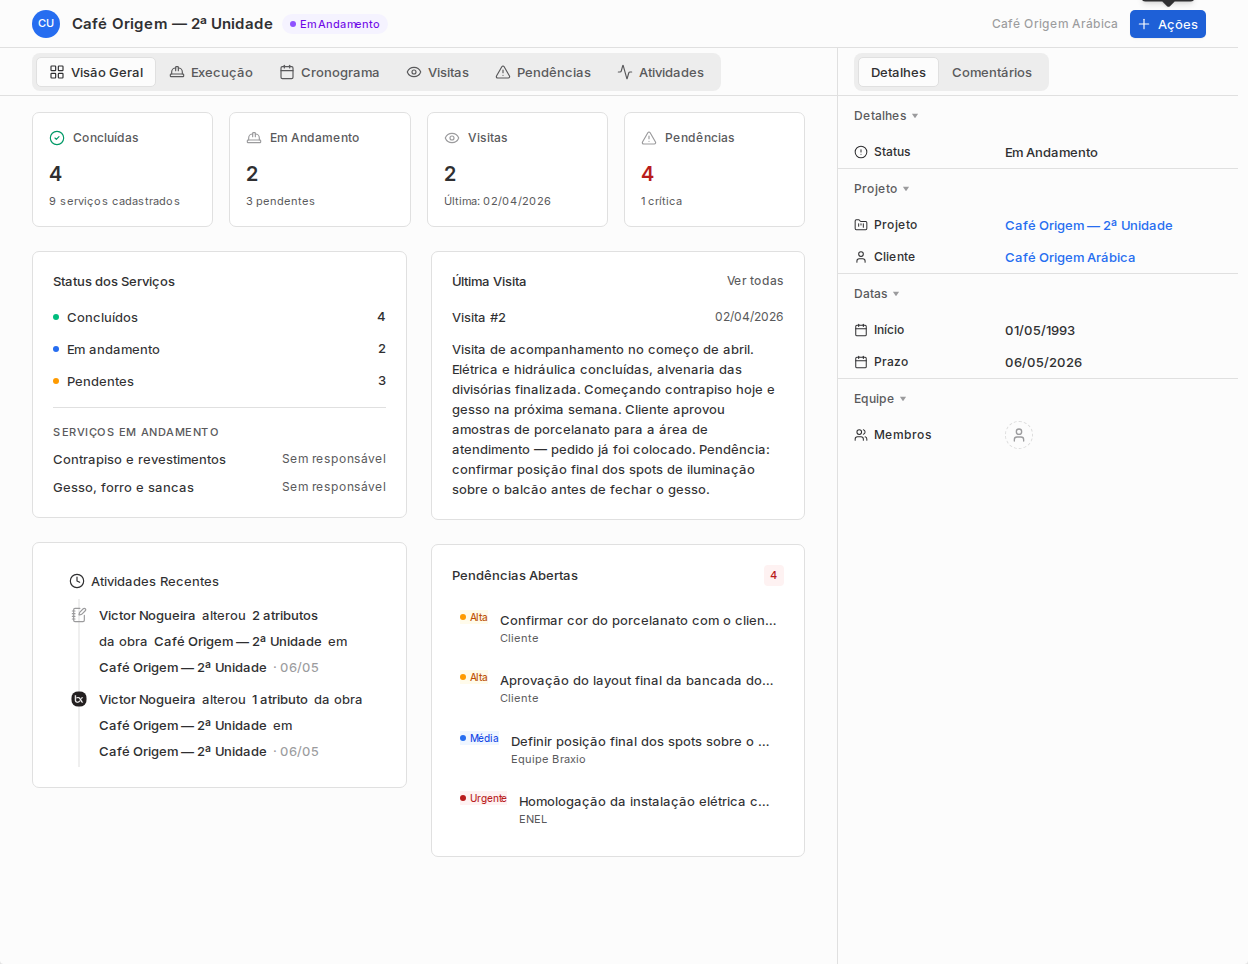Switch to the Visitas tab
The width and height of the screenshot is (1248, 964).
click(x=438, y=72)
